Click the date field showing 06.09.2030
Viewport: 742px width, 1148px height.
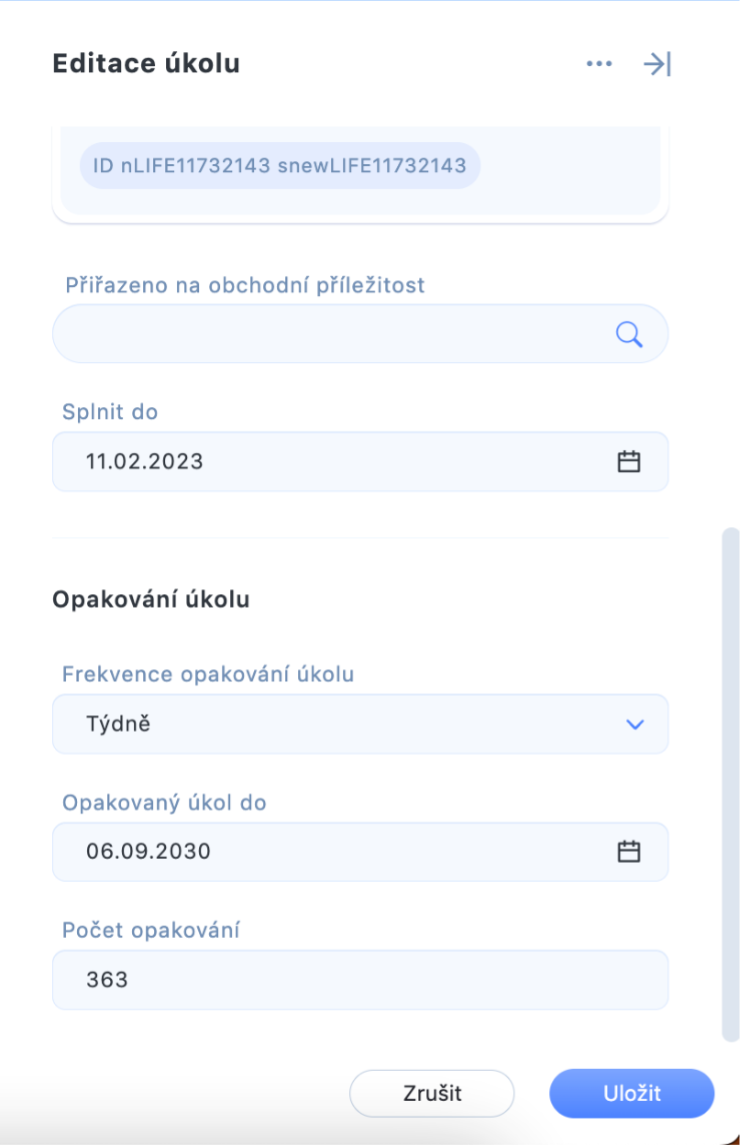(x=360, y=851)
